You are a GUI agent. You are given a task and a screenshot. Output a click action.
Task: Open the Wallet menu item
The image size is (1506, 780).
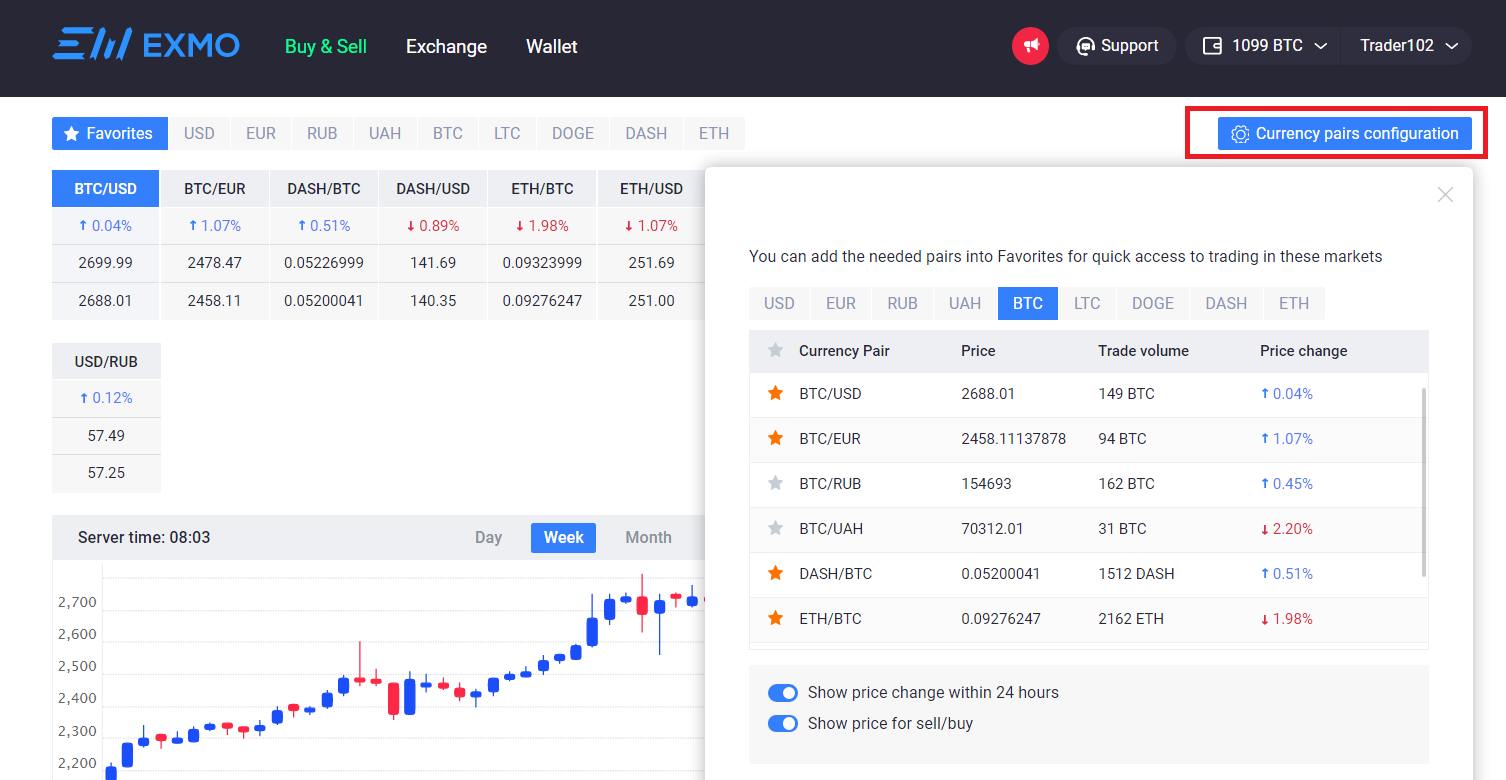click(552, 46)
